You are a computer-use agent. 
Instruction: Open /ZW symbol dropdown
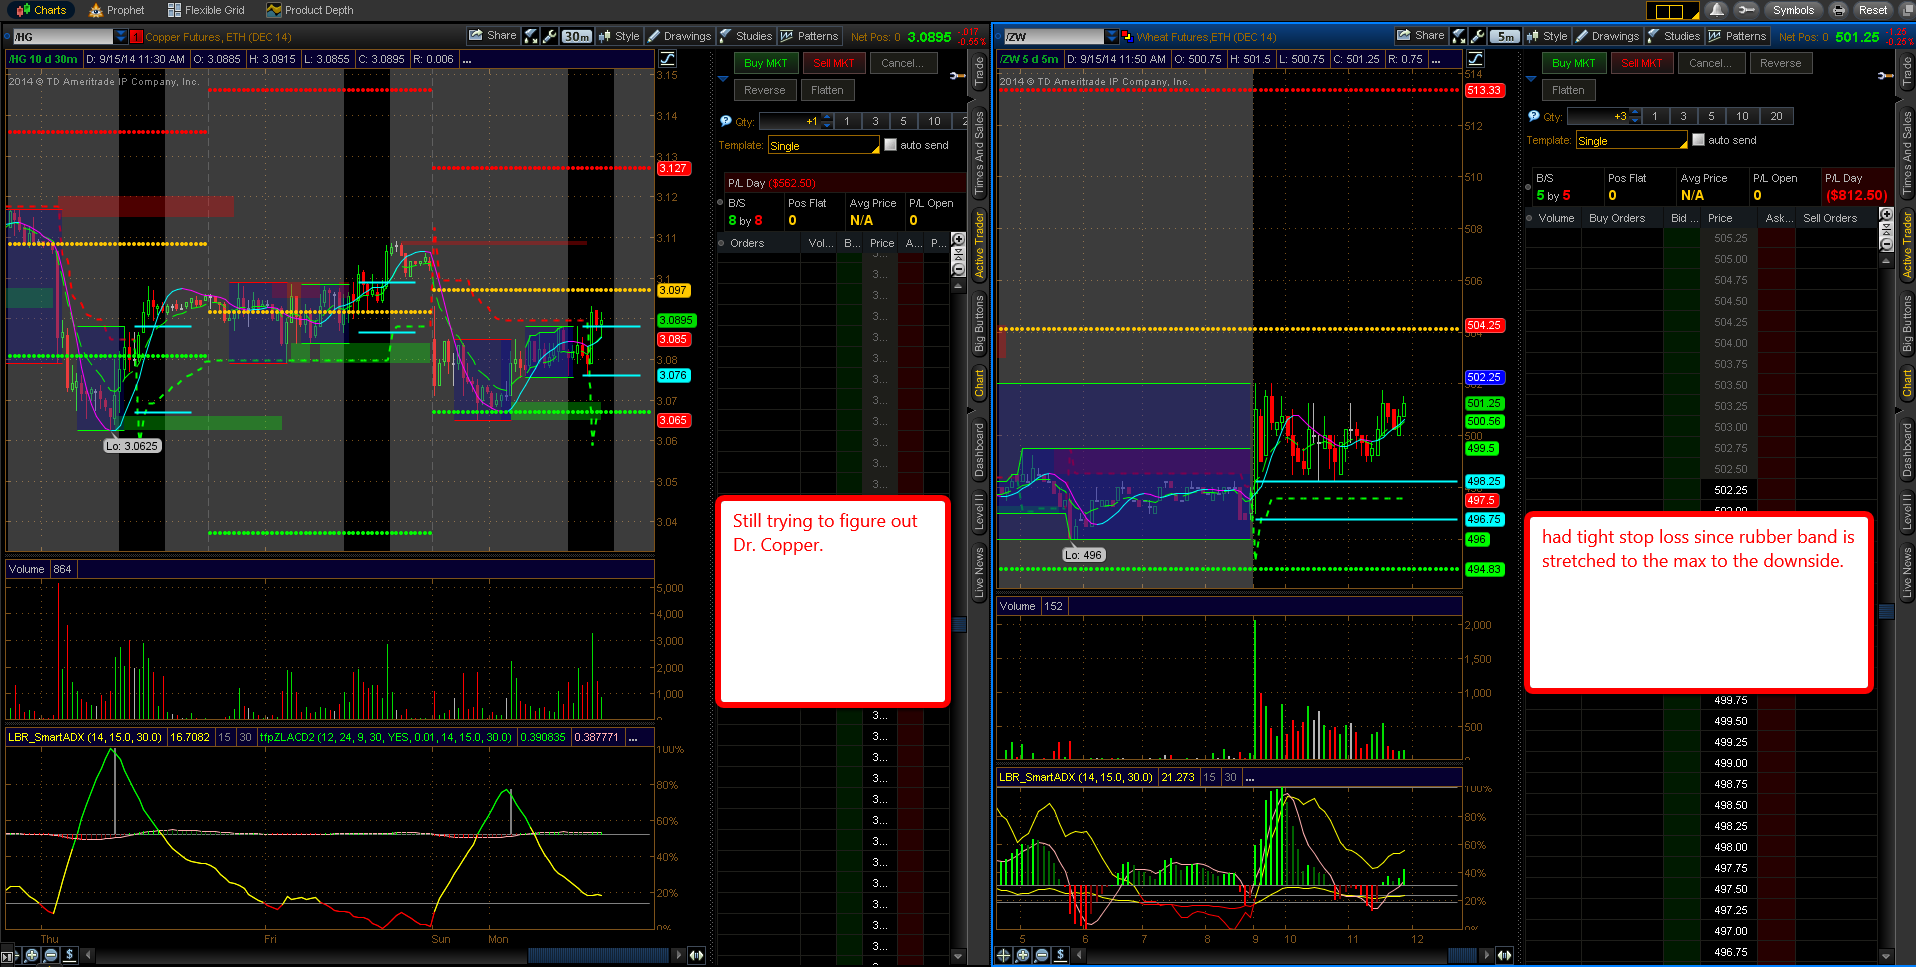click(x=1112, y=37)
